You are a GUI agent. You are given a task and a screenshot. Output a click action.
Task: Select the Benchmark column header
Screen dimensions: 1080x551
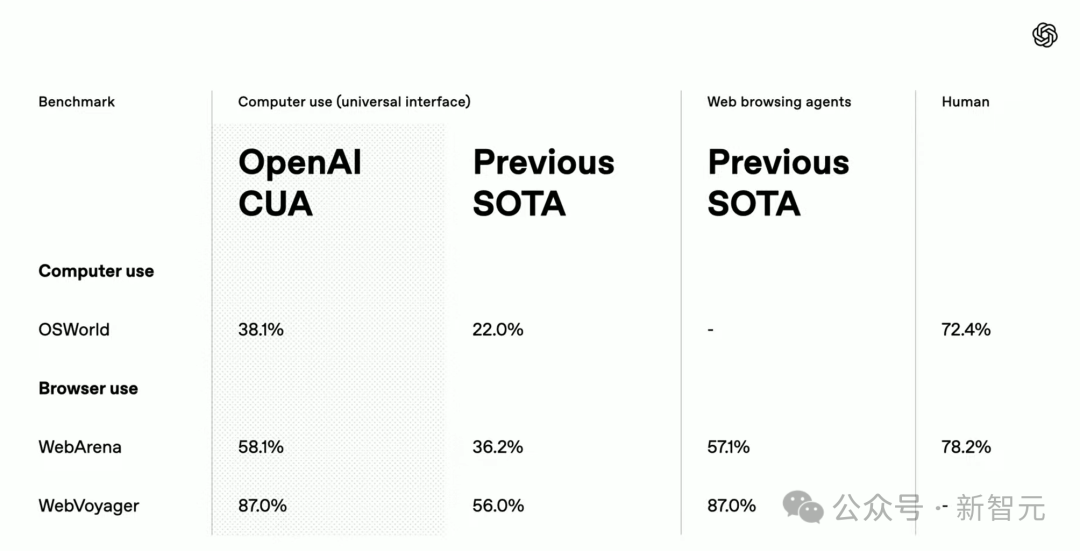[x=76, y=102]
